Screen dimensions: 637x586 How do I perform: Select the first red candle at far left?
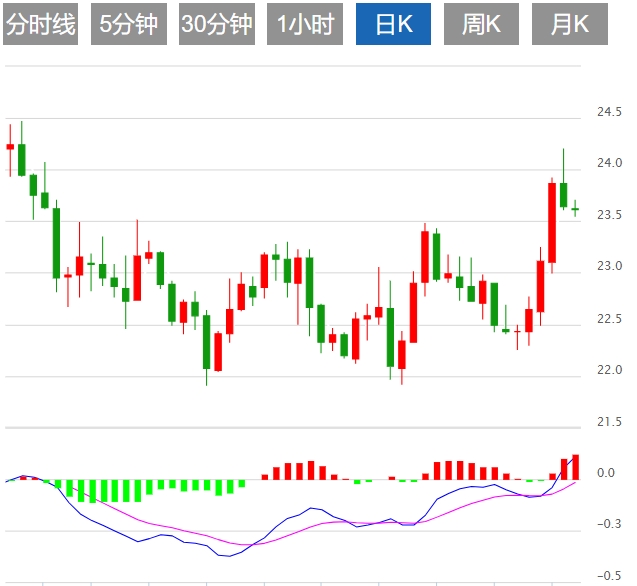click(10, 147)
